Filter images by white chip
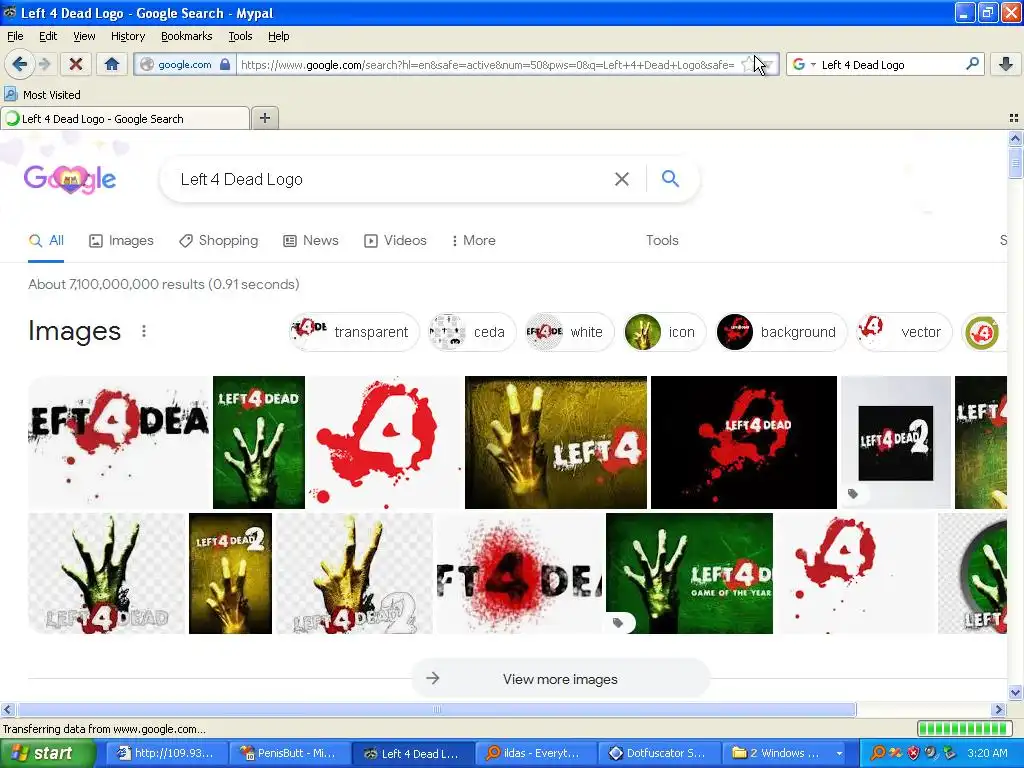Screen dimensions: 1024x768 pyautogui.click(x=569, y=332)
